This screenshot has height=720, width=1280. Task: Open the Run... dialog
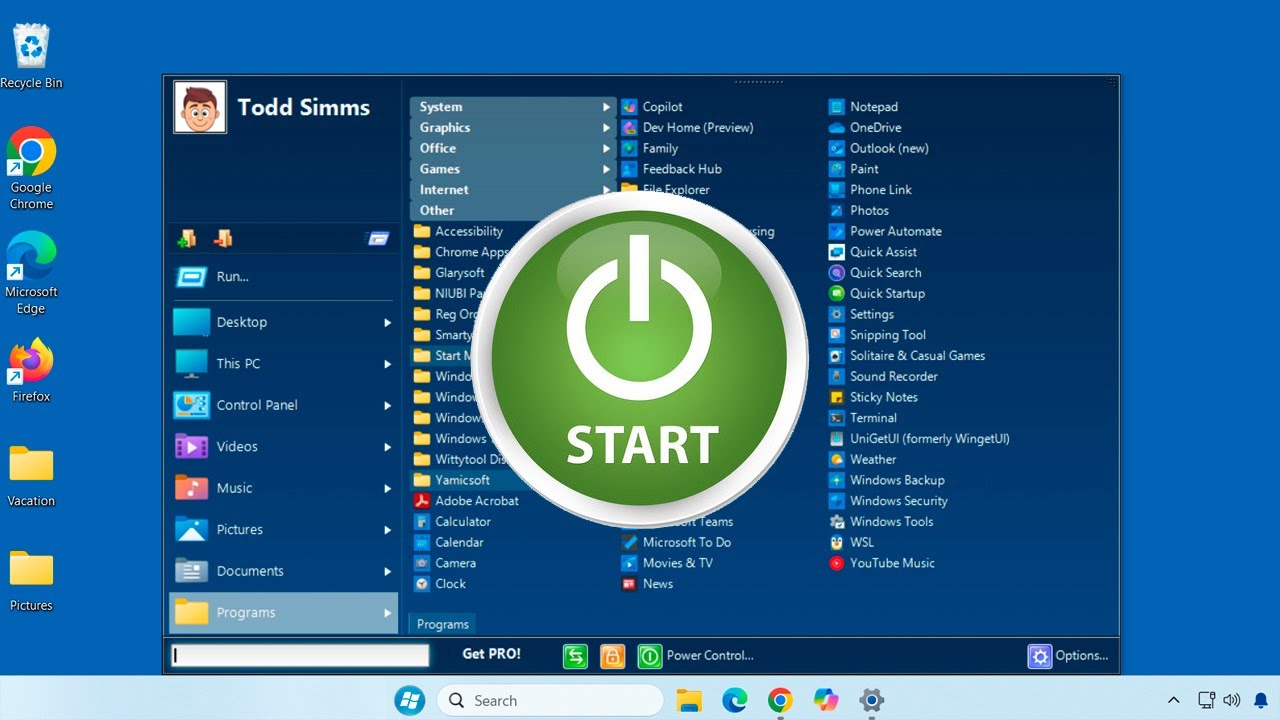(x=283, y=277)
